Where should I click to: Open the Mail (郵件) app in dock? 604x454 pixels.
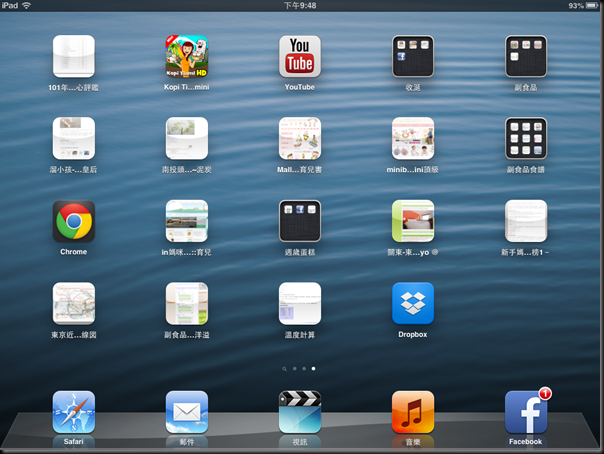pyautogui.click(x=187, y=412)
